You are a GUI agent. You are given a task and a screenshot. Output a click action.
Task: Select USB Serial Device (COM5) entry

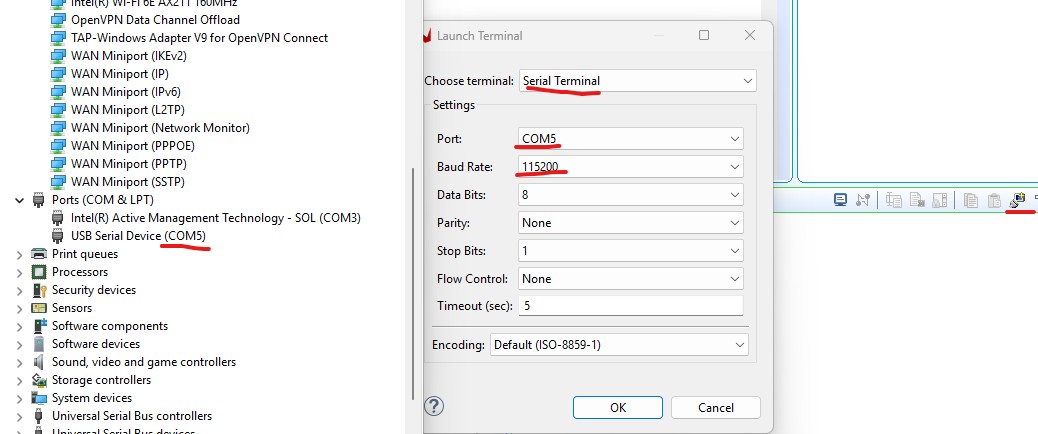[138, 236]
